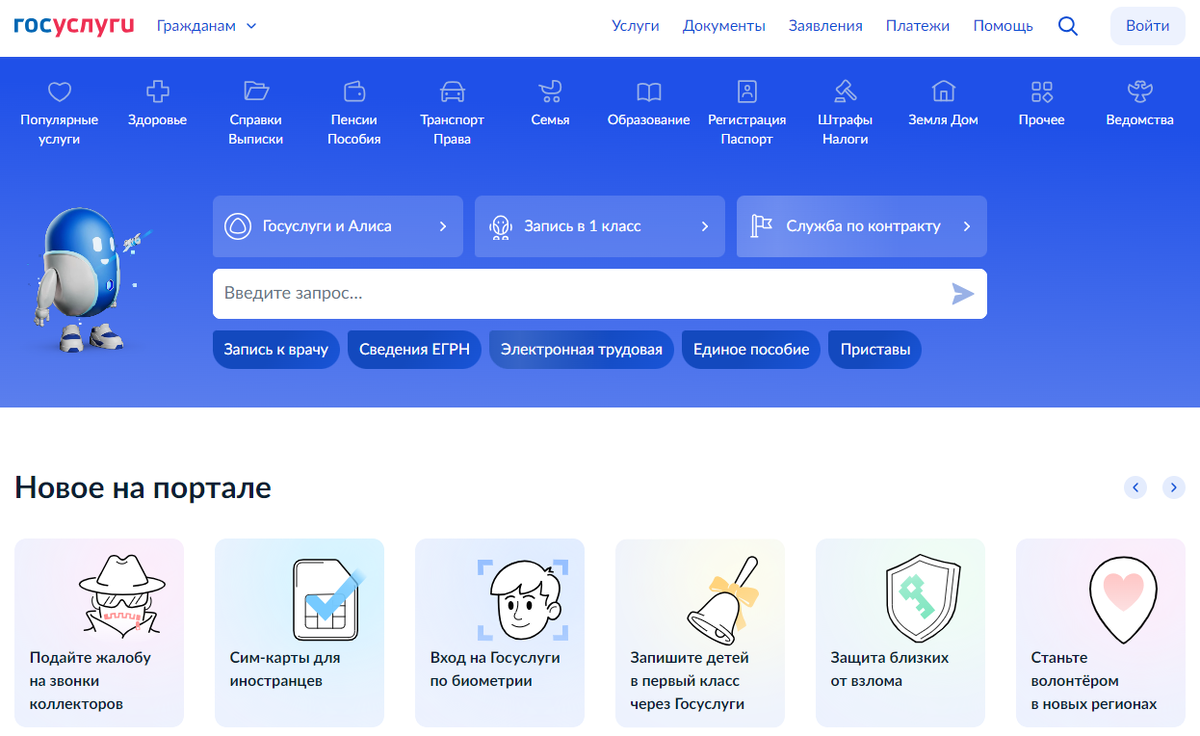Open Земля Дом house icon
1200x736 pixels.
[943, 91]
